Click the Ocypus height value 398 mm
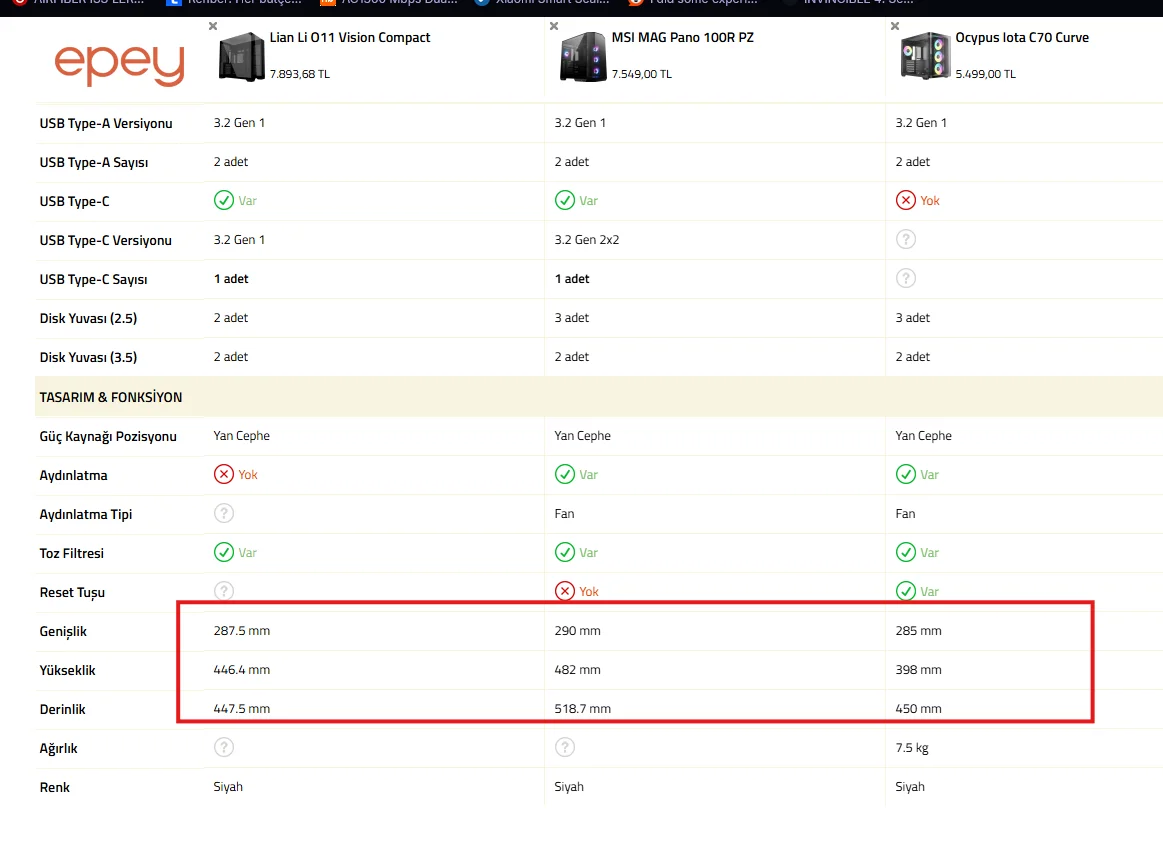Screen dimensions: 1163x860 coord(918,669)
